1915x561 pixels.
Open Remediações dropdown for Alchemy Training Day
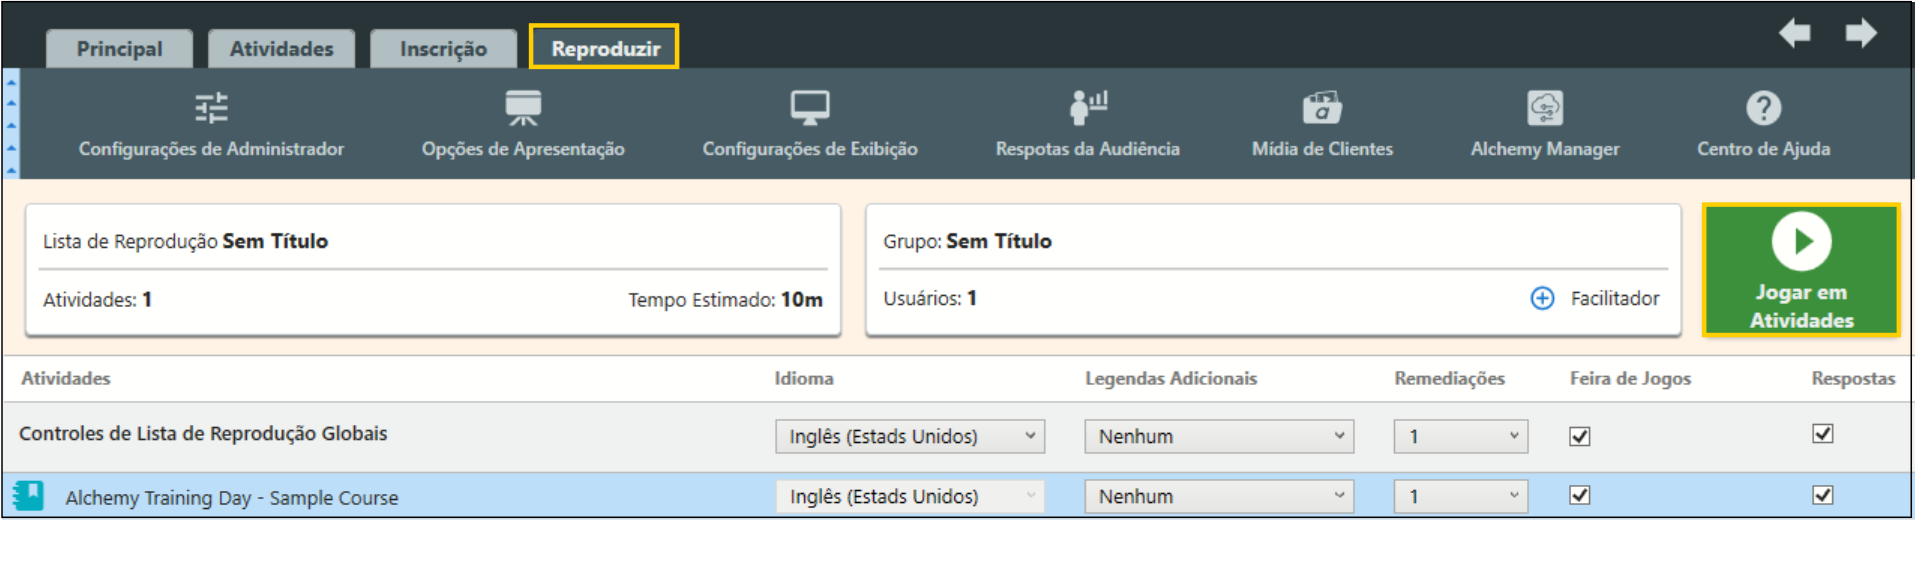pyautogui.click(x=1460, y=496)
